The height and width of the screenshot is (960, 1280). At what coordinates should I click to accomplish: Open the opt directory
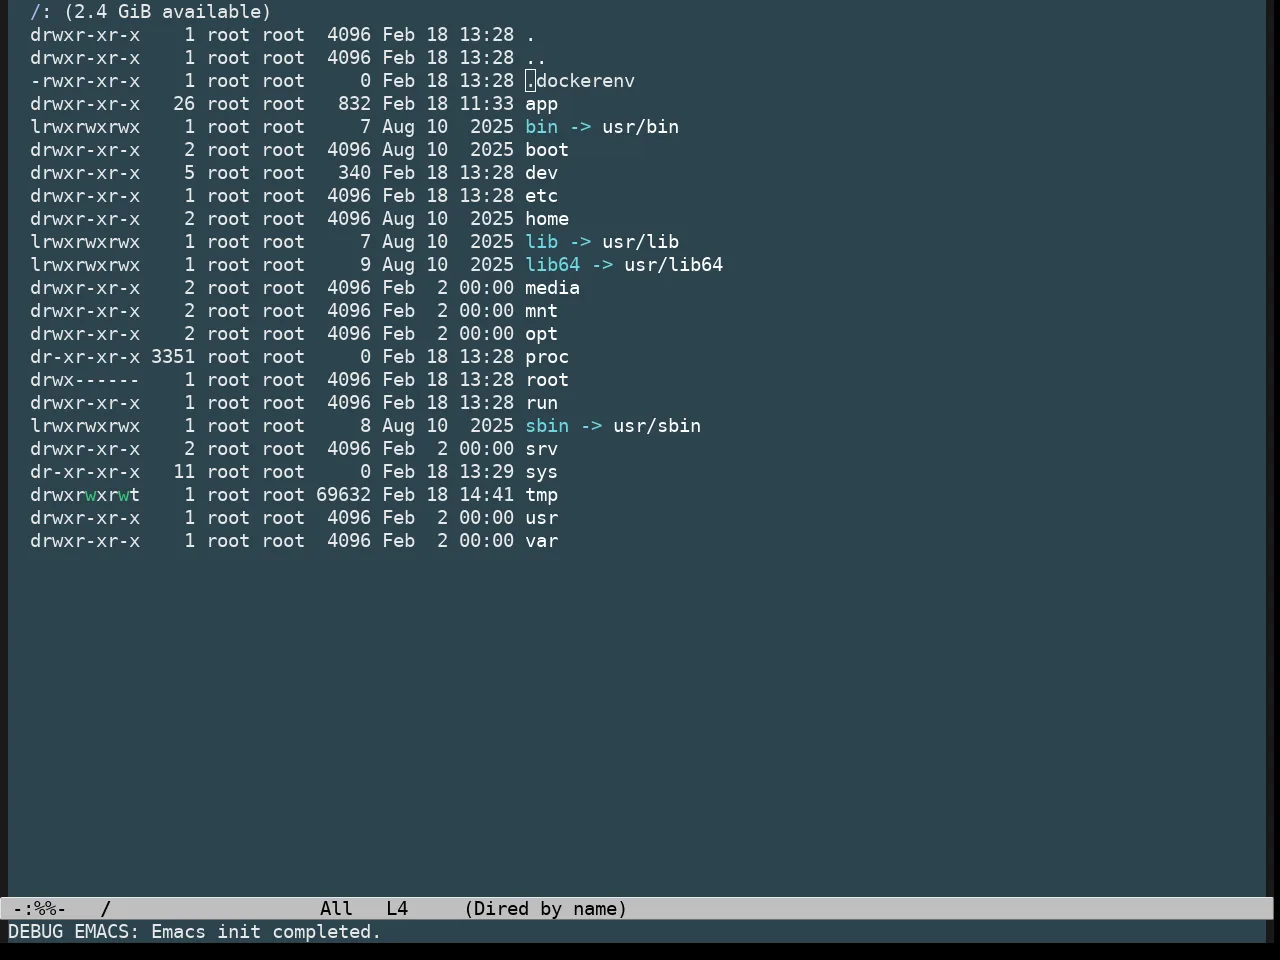tap(541, 334)
